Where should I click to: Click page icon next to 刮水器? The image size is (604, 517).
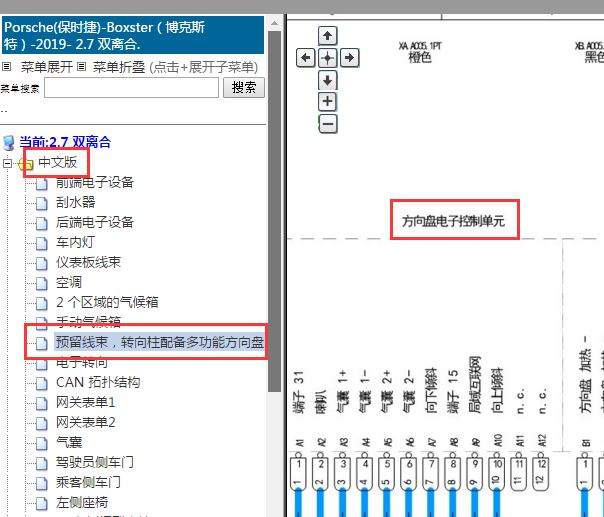pyautogui.click(x=42, y=203)
